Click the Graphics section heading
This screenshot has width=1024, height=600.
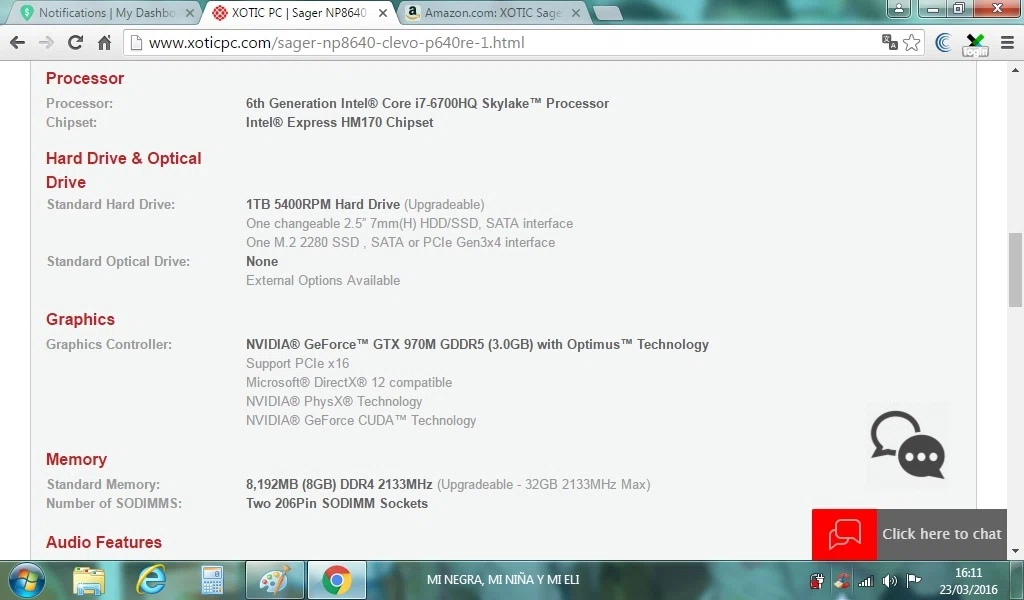pos(80,319)
